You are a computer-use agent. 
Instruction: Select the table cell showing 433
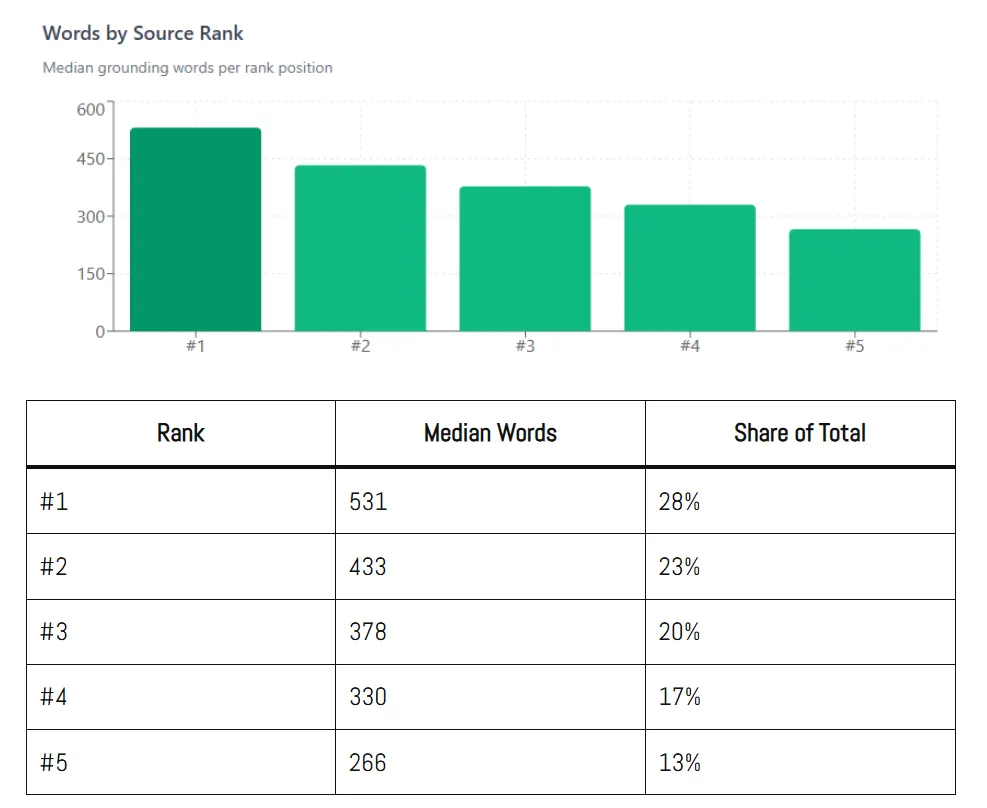pyautogui.click(x=490, y=566)
